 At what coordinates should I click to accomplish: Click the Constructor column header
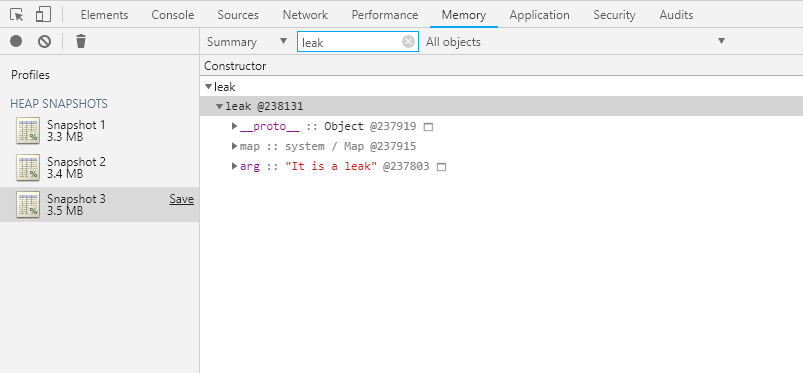(x=235, y=66)
